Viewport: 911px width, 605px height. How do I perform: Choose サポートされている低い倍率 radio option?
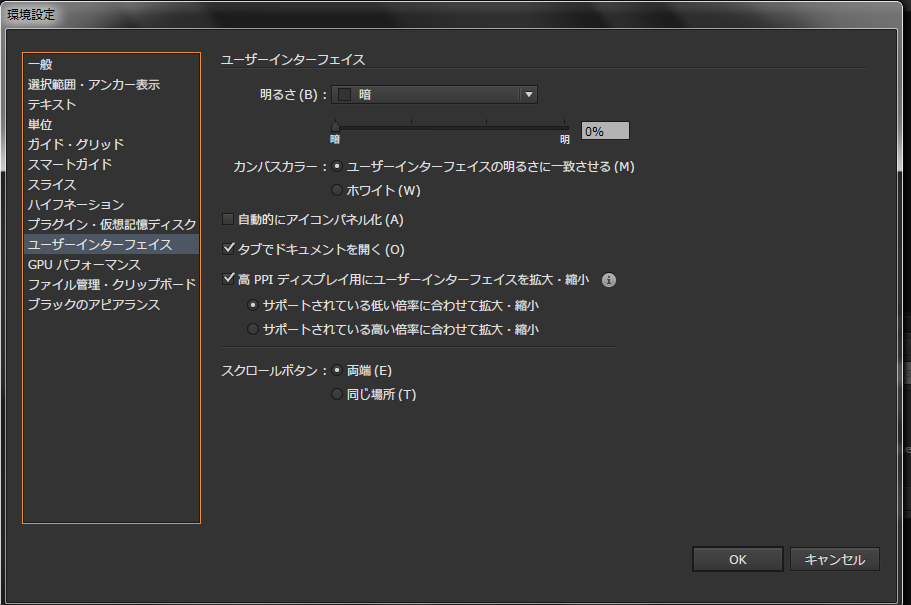point(253,305)
